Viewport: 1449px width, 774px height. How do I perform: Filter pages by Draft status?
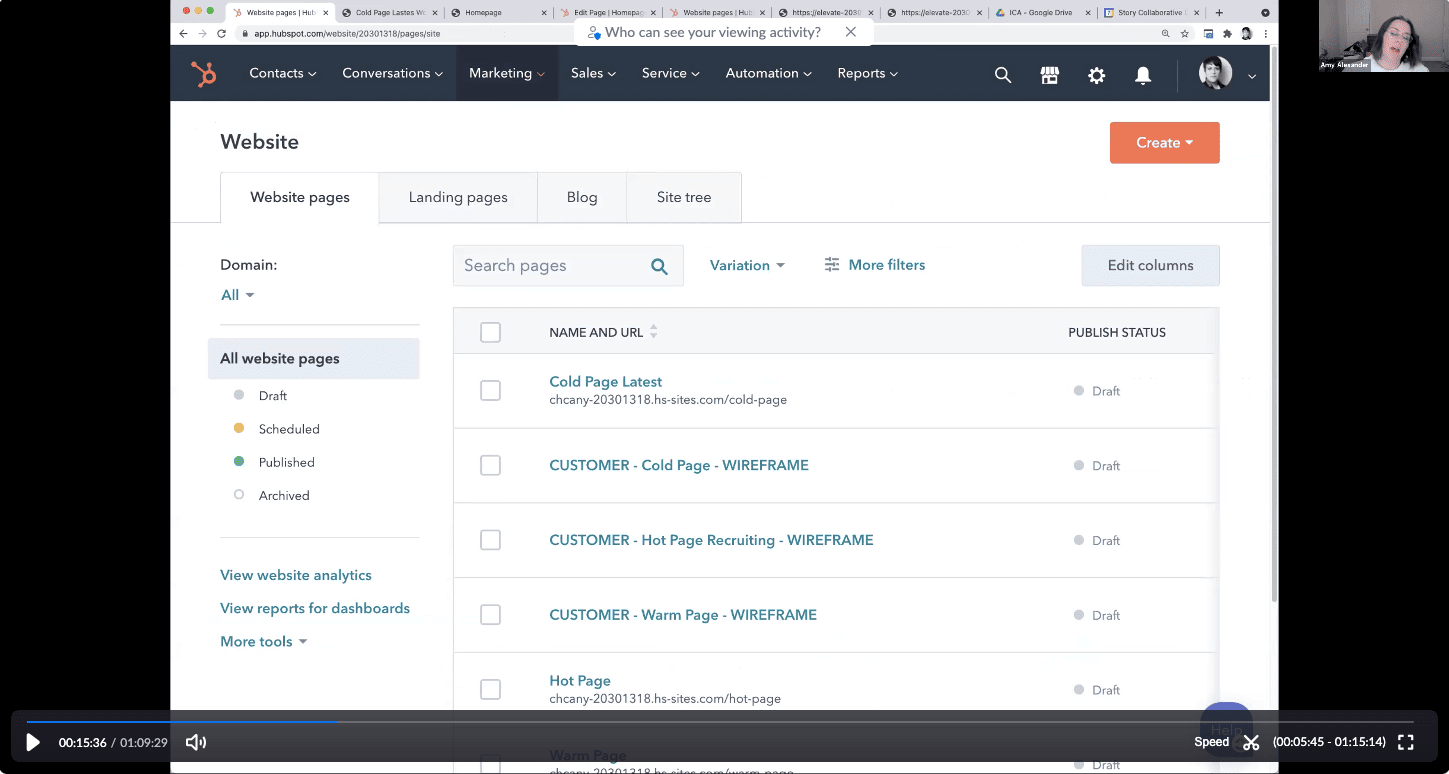click(261, 396)
